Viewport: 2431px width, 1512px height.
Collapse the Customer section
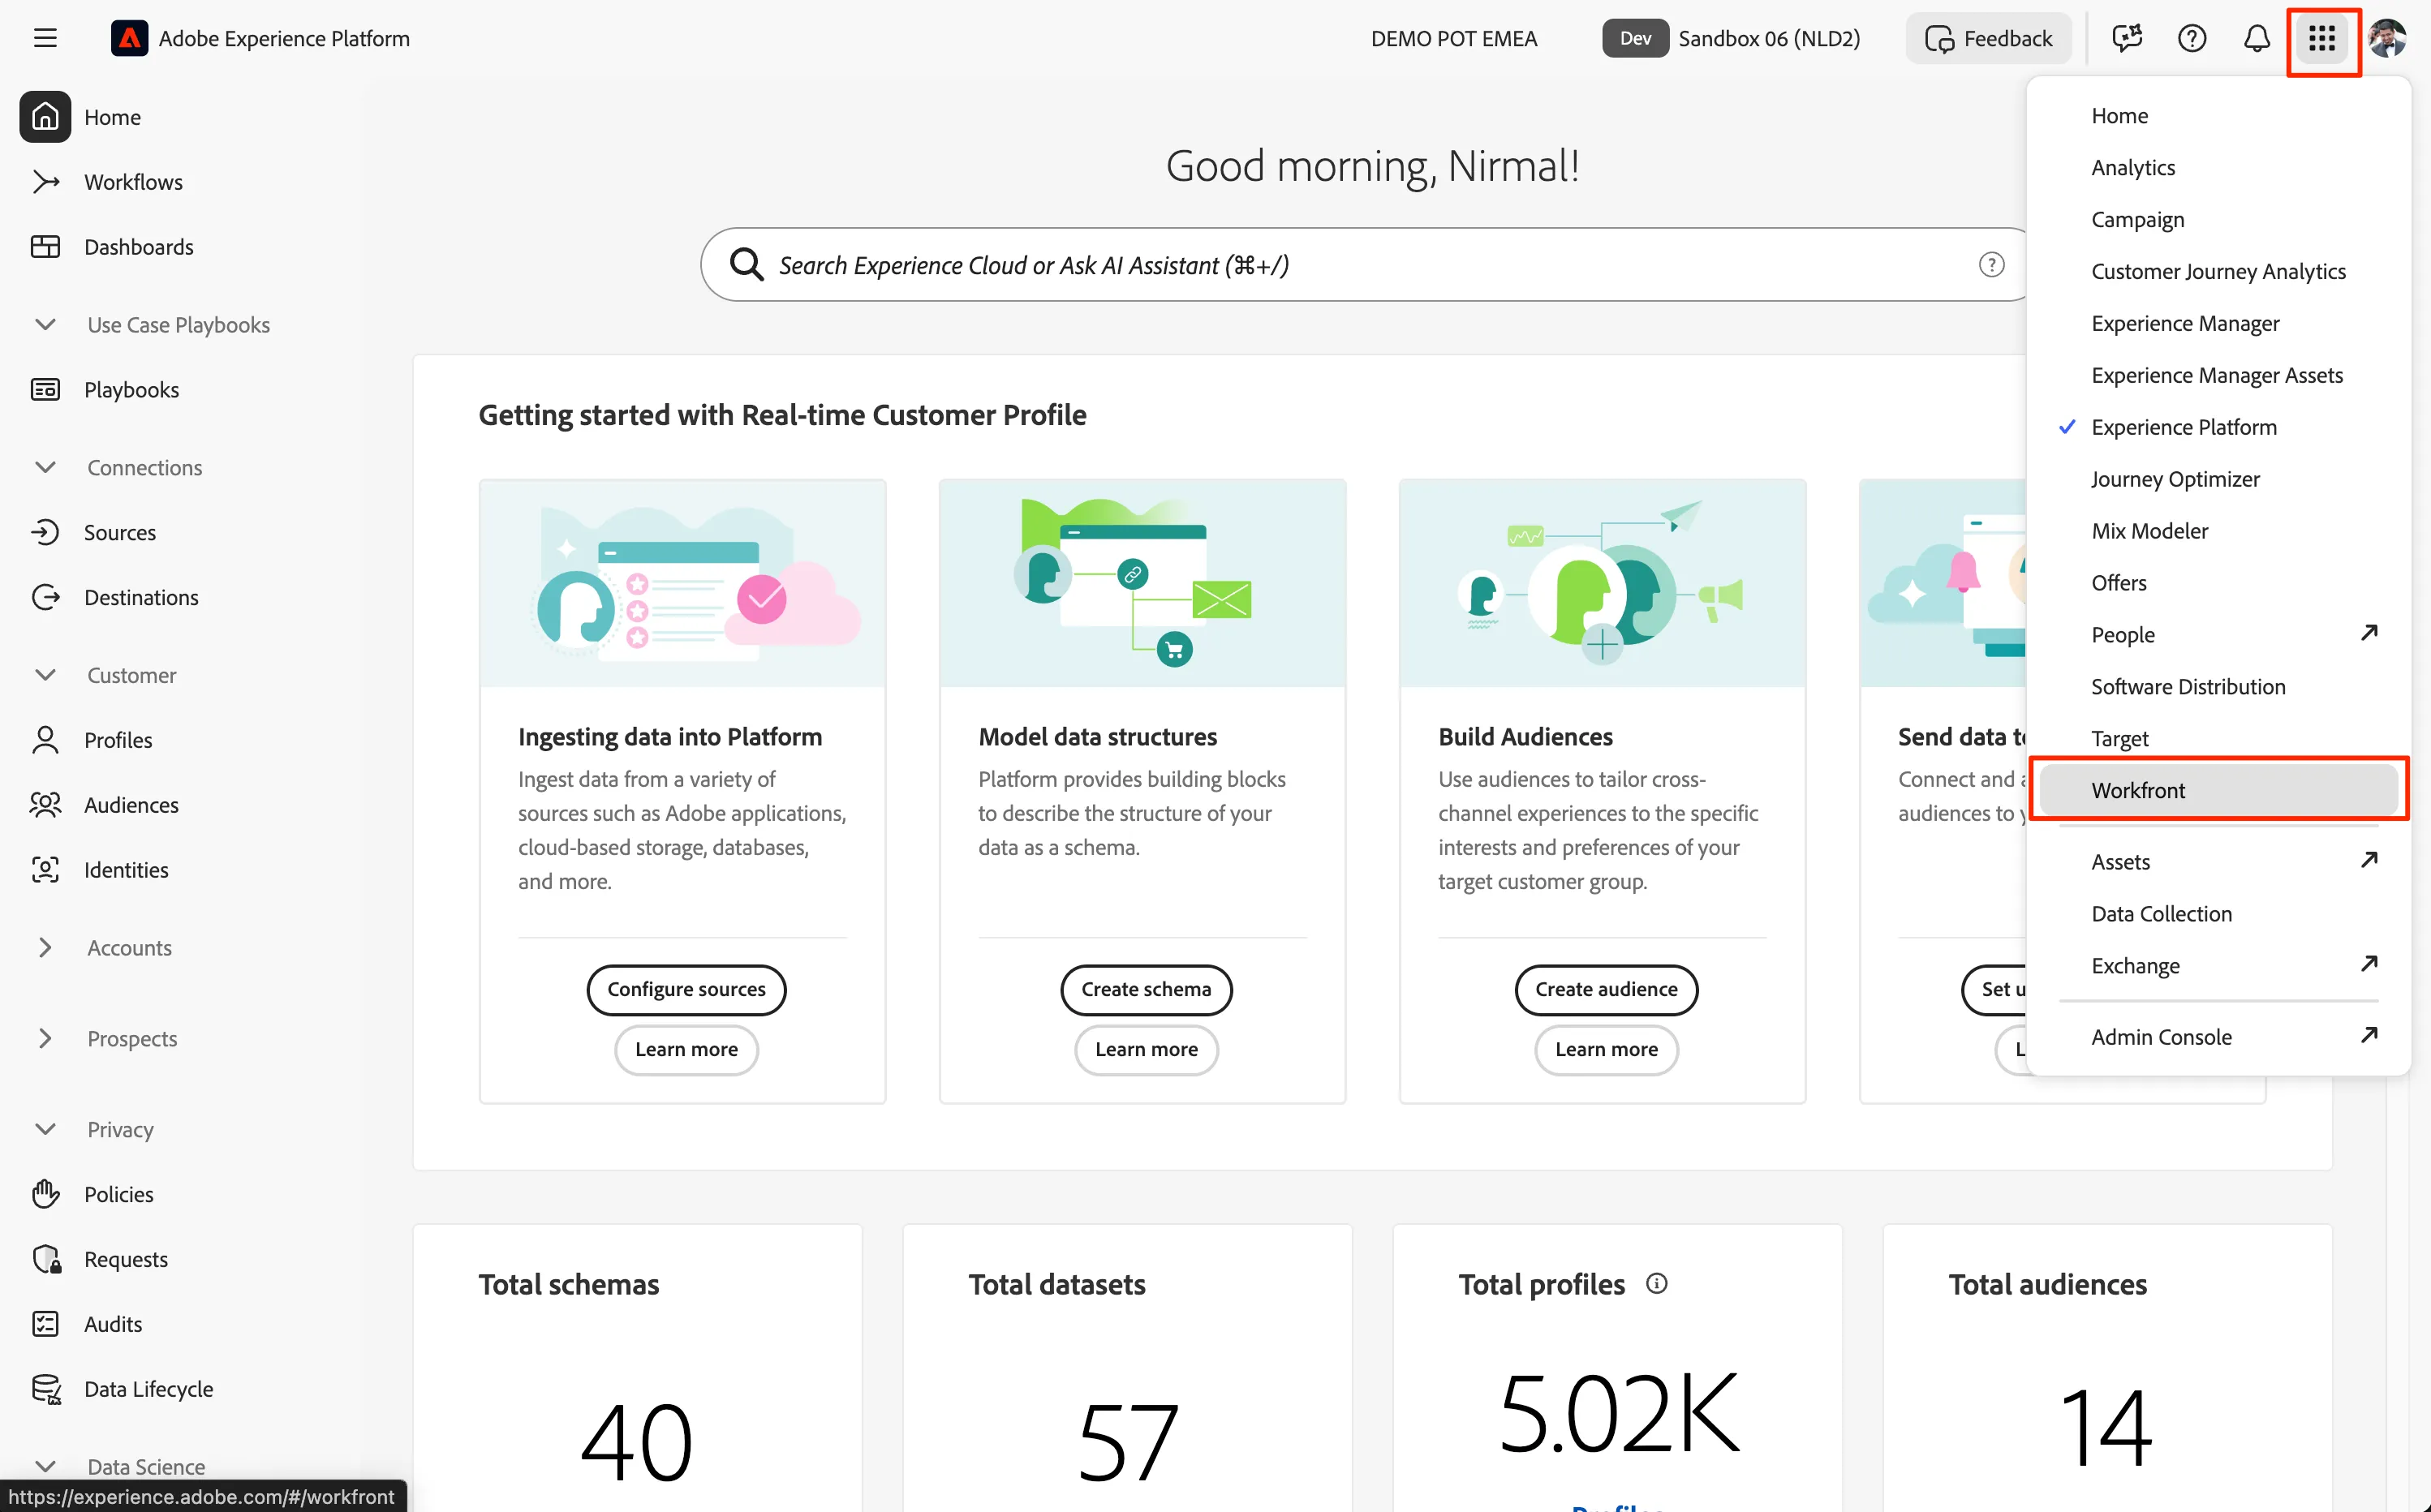(45, 675)
